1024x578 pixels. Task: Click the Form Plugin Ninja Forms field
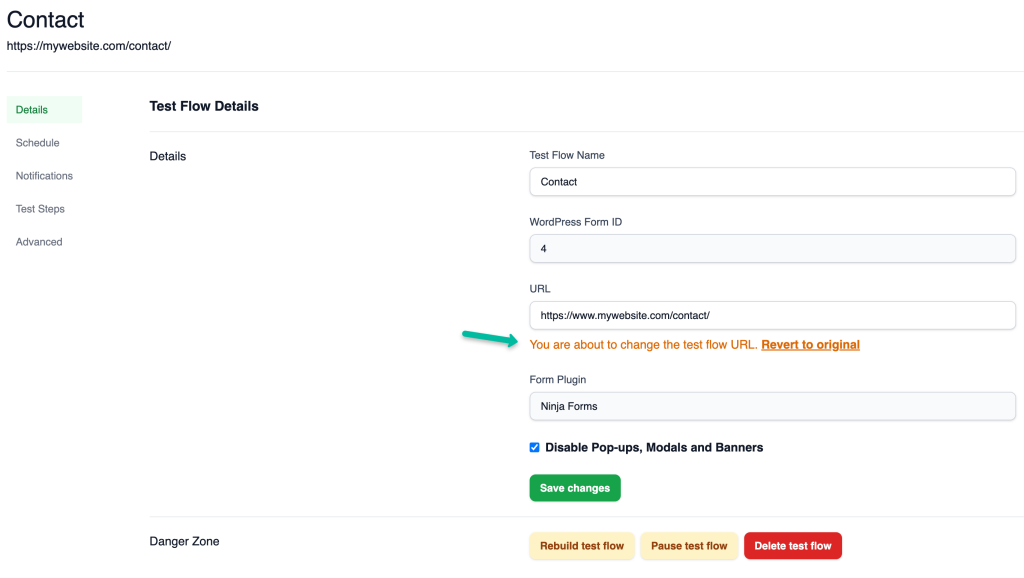772,406
